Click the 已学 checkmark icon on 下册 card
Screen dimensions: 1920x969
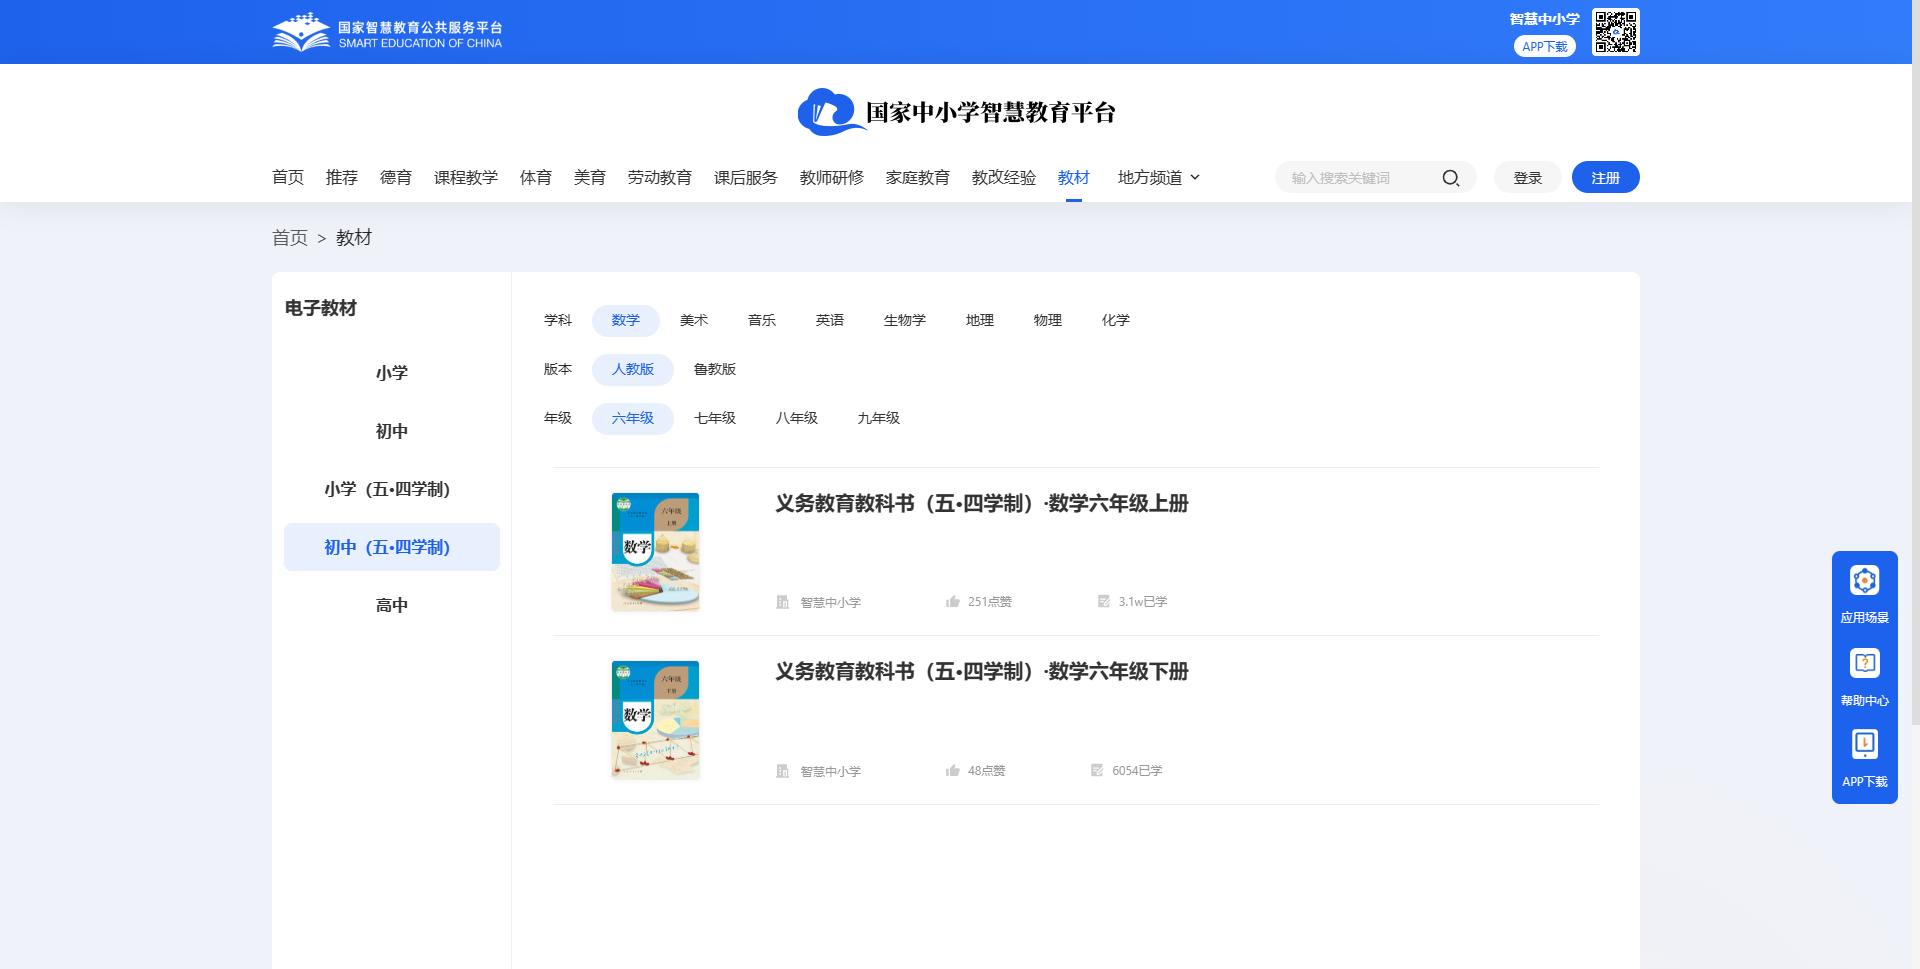pos(1097,770)
